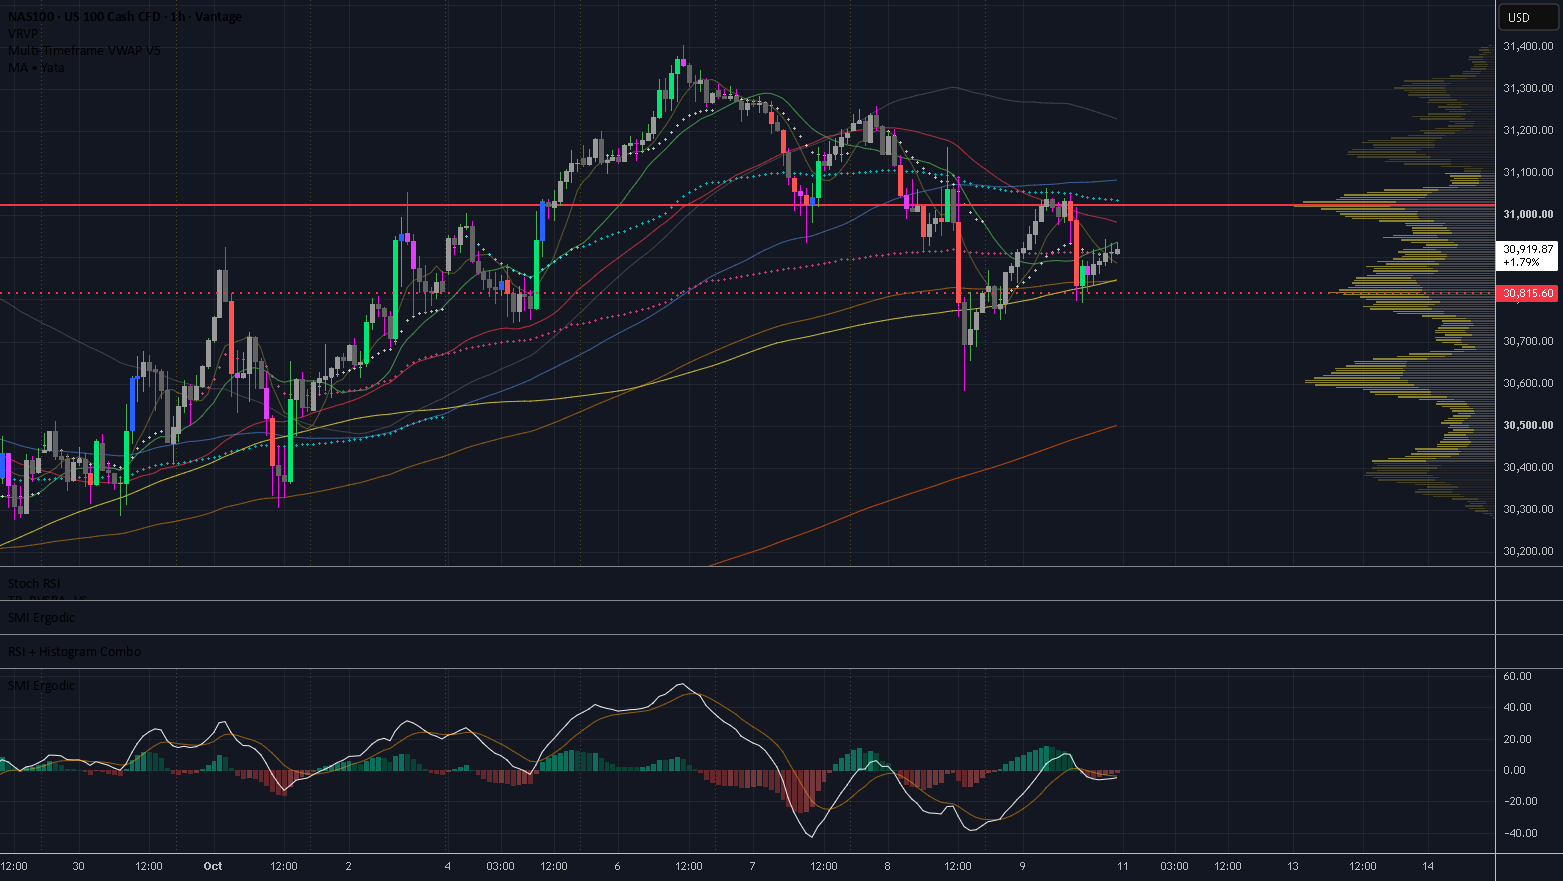Click the 30,500.00 price axis label
Screen dimensions: 1563x881
click(1528, 425)
